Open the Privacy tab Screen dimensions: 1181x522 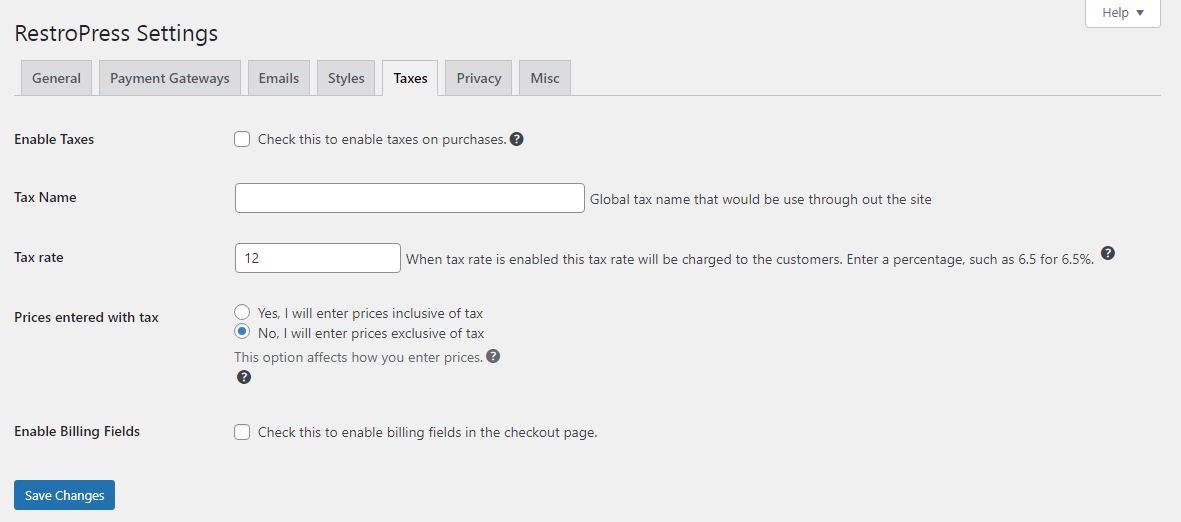[478, 78]
